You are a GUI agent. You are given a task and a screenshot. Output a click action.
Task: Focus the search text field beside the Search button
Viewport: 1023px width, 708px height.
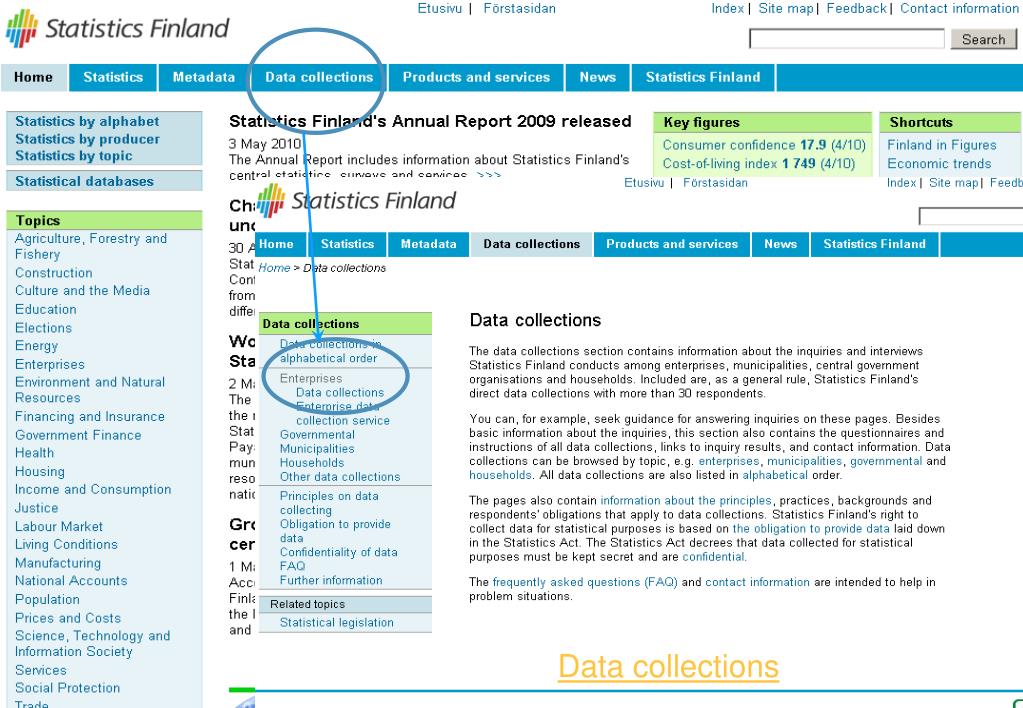pyautogui.click(x=846, y=39)
